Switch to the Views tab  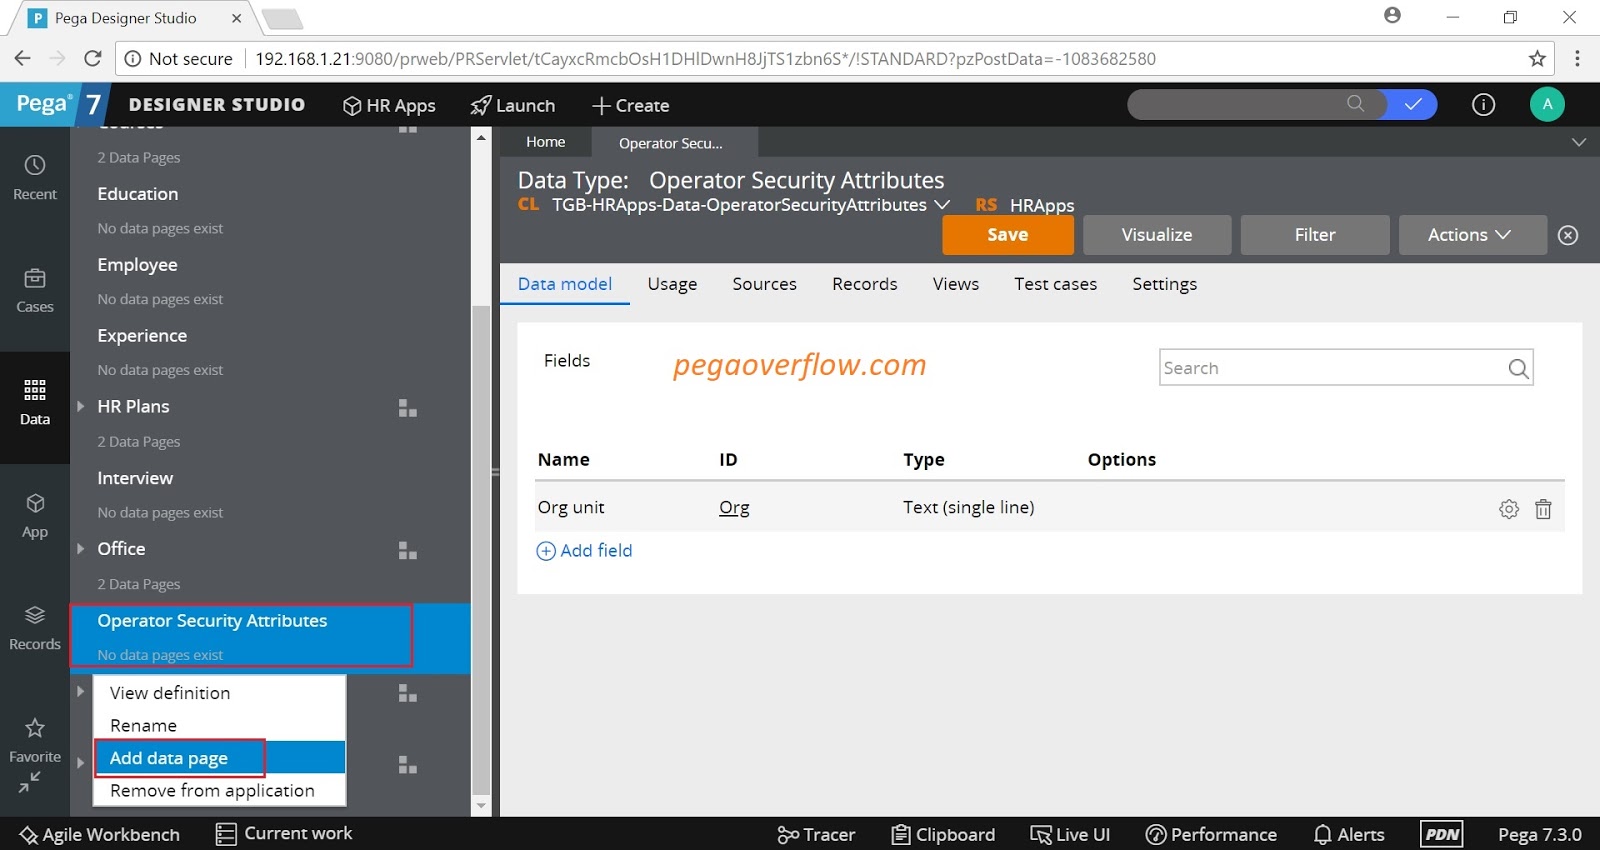tap(956, 284)
